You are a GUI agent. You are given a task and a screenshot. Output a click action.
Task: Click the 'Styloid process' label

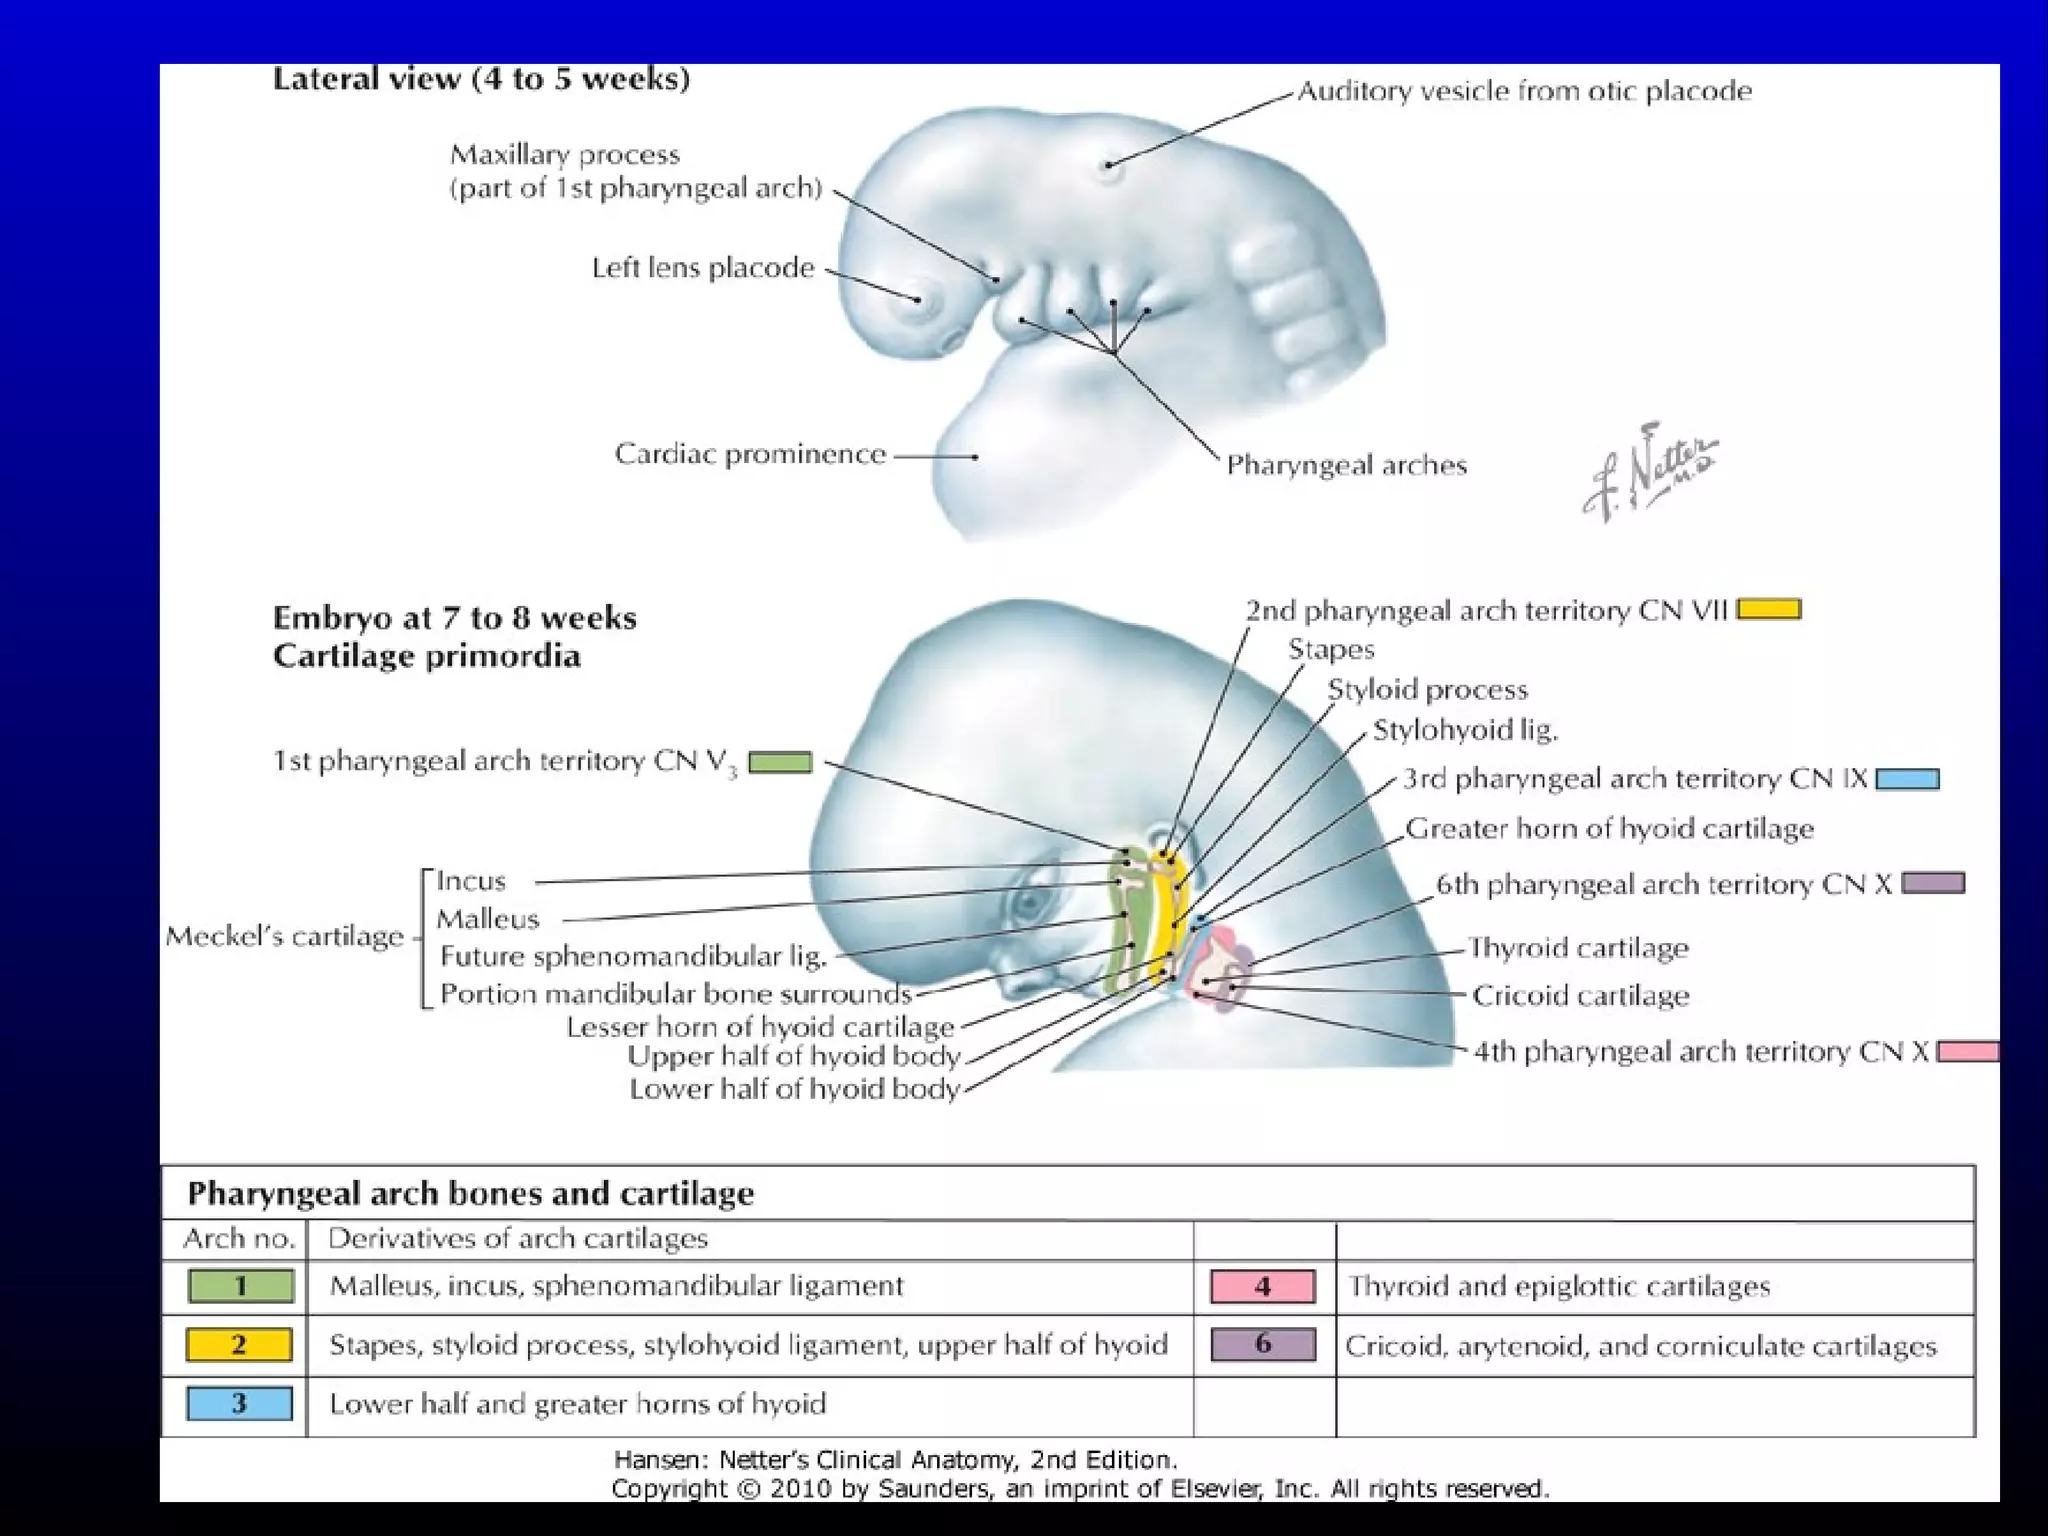1428,690
